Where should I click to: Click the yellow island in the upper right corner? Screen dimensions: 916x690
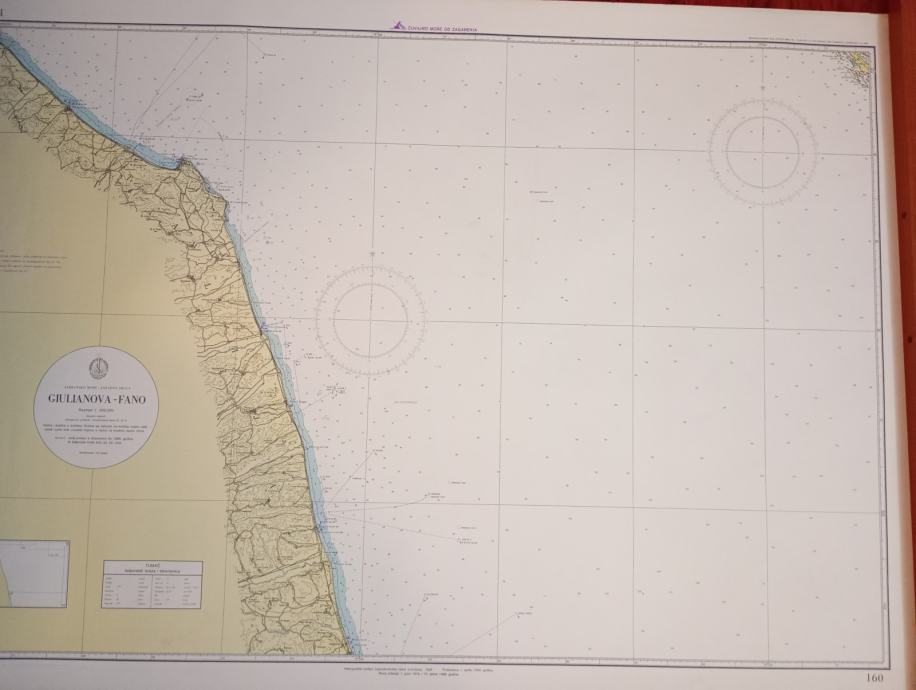[859, 61]
